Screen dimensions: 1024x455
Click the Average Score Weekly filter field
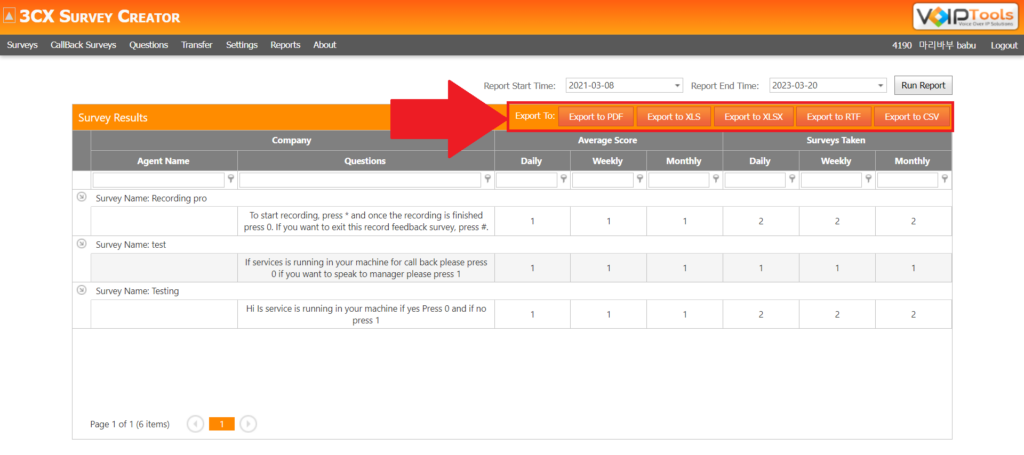[603, 180]
